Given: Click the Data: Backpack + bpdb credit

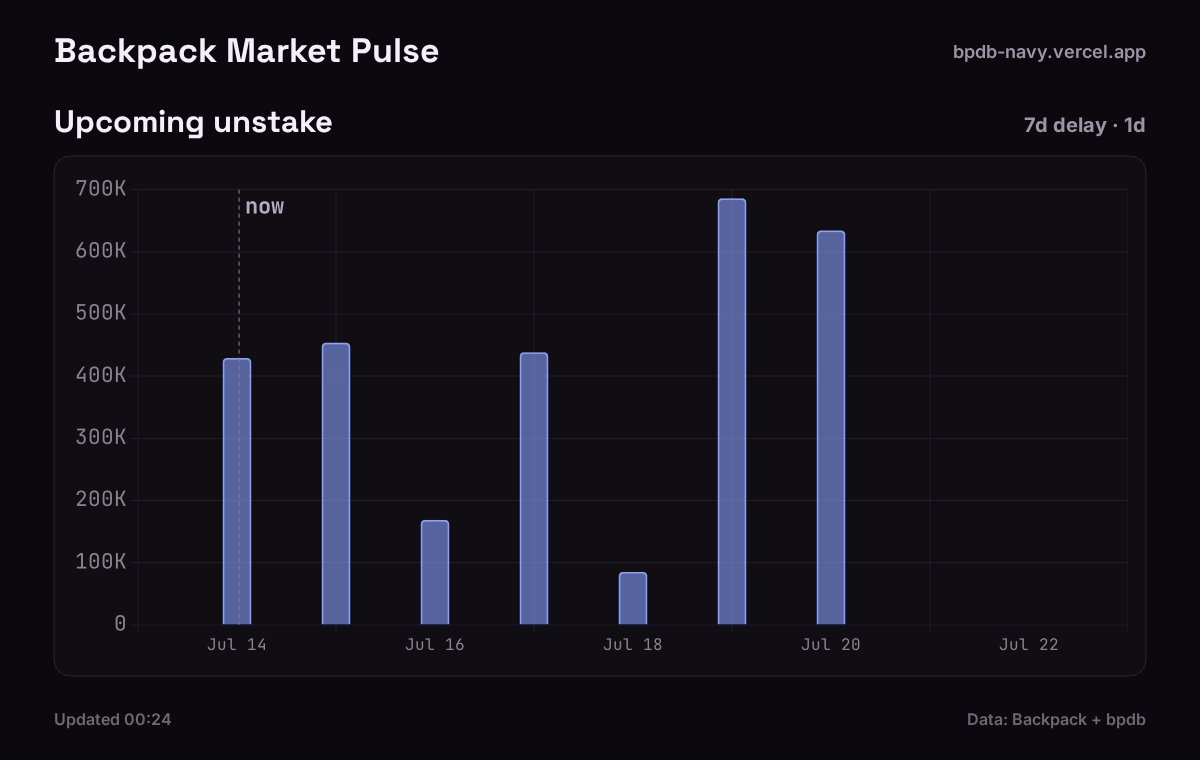Looking at the screenshot, I should pyautogui.click(x=1056, y=719).
